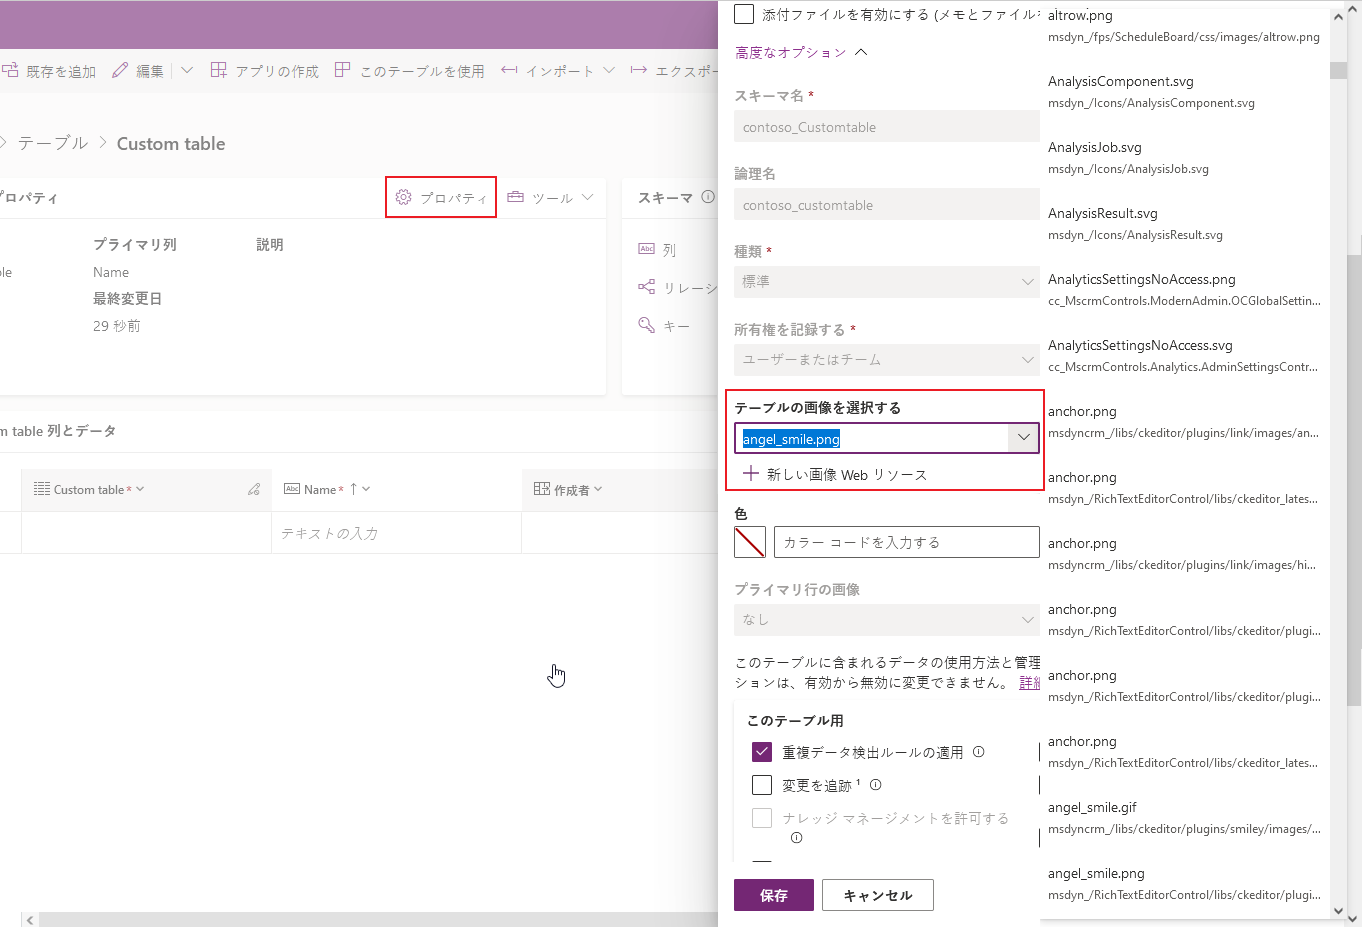Enable 添付ファイルを有効にする checkbox
The width and height of the screenshot is (1362, 927).
[744, 14]
